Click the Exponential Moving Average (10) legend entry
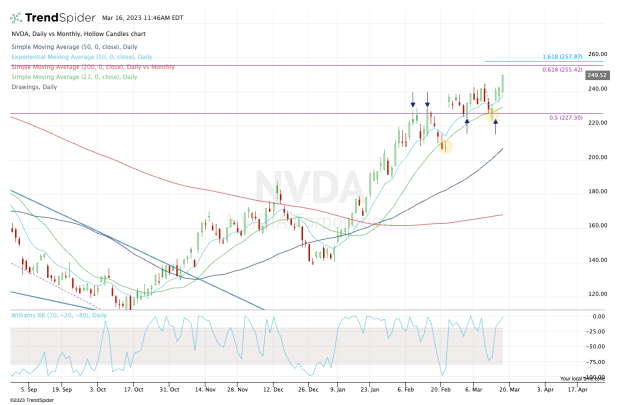Image resolution: width=620 pixels, height=405 pixels. [x=72, y=56]
